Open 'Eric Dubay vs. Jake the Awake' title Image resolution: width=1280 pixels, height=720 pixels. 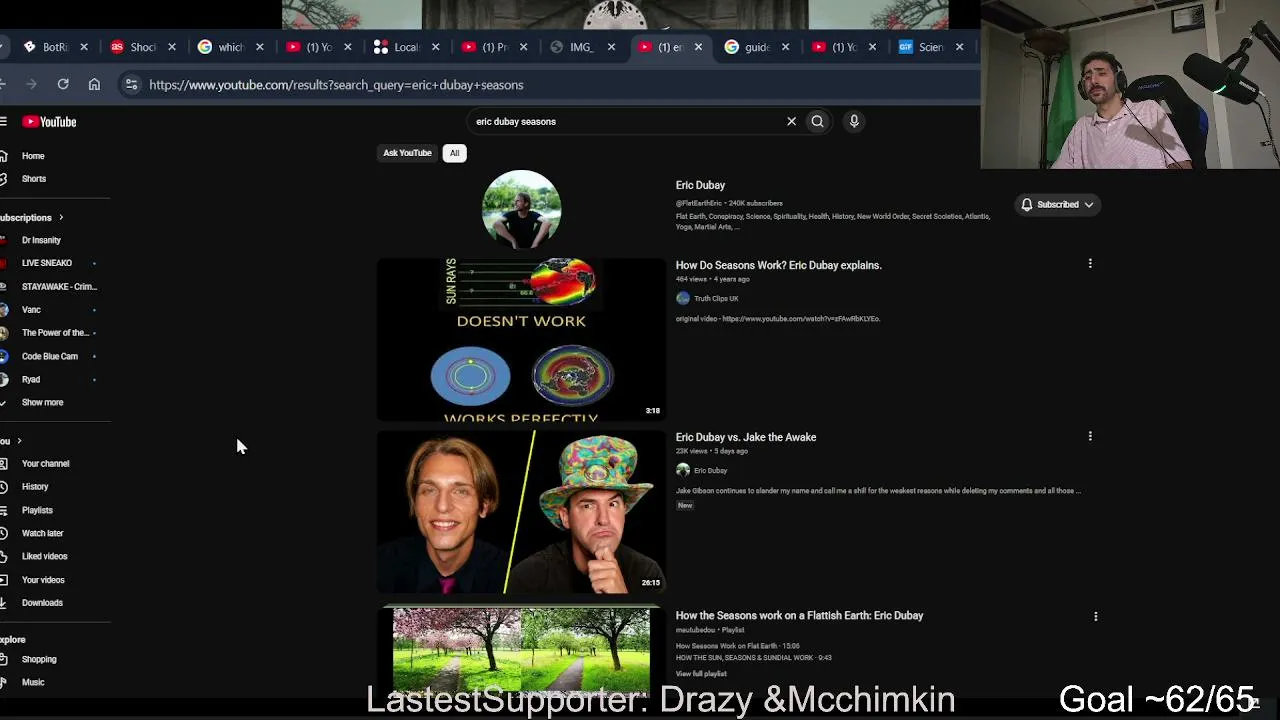746,437
